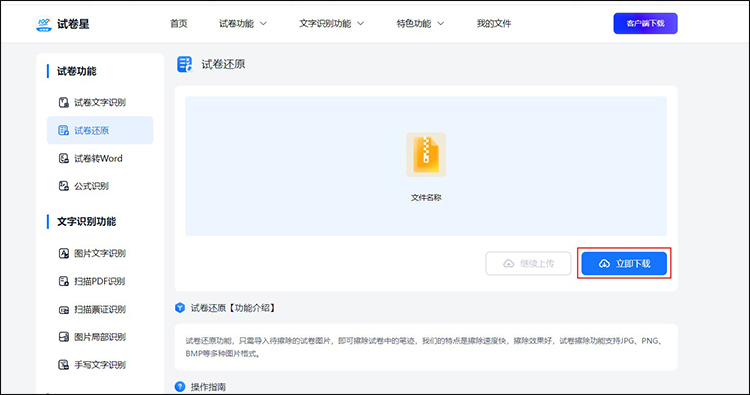Open the 文字识别功能 top menu
The height and width of the screenshot is (395, 750).
pos(325,23)
